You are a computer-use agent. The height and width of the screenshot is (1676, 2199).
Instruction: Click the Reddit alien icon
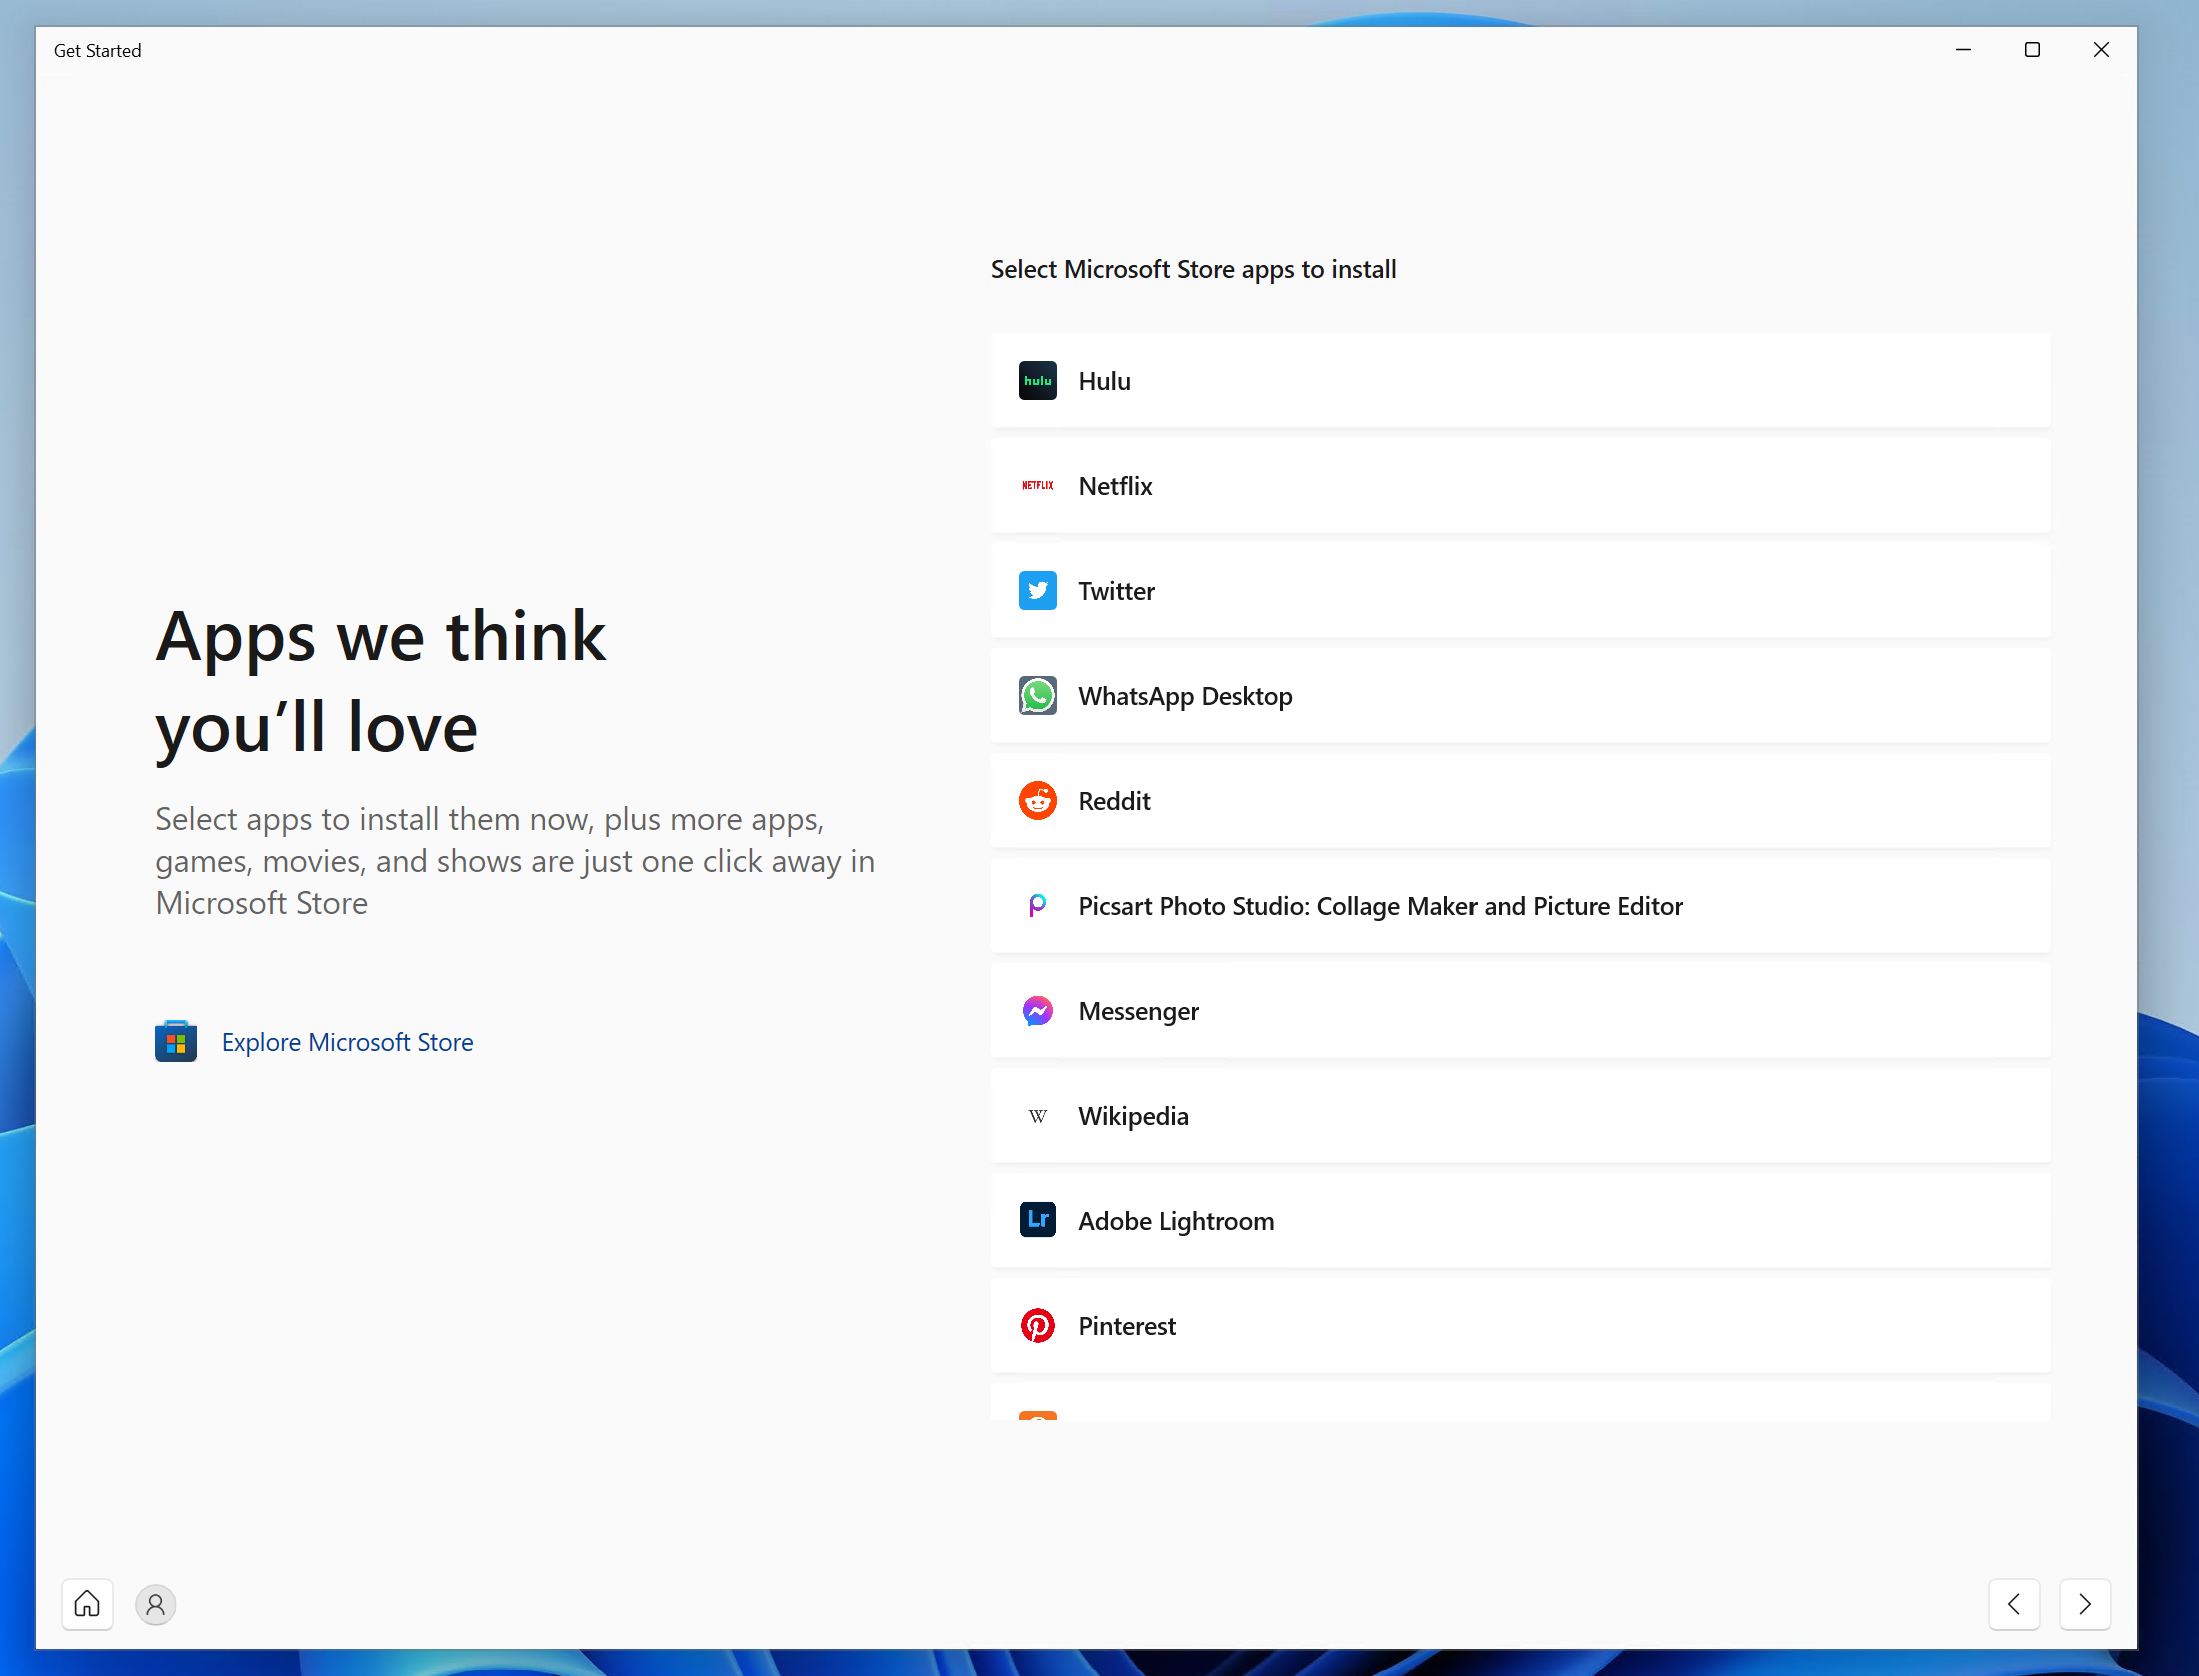coord(1037,801)
